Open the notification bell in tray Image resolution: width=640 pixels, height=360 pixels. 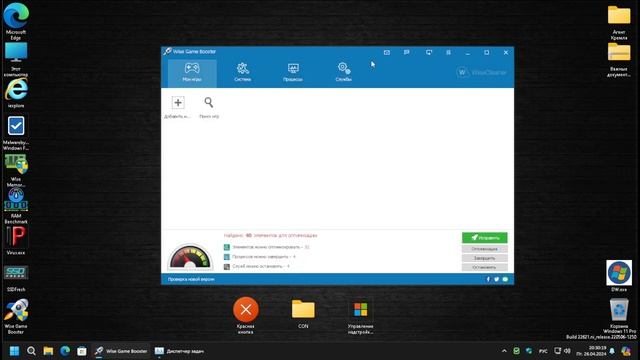[x=612, y=351]
